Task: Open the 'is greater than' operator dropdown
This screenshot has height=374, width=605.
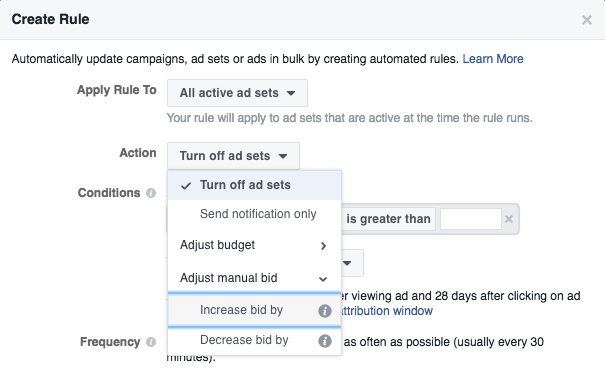Action: [389, 219]
